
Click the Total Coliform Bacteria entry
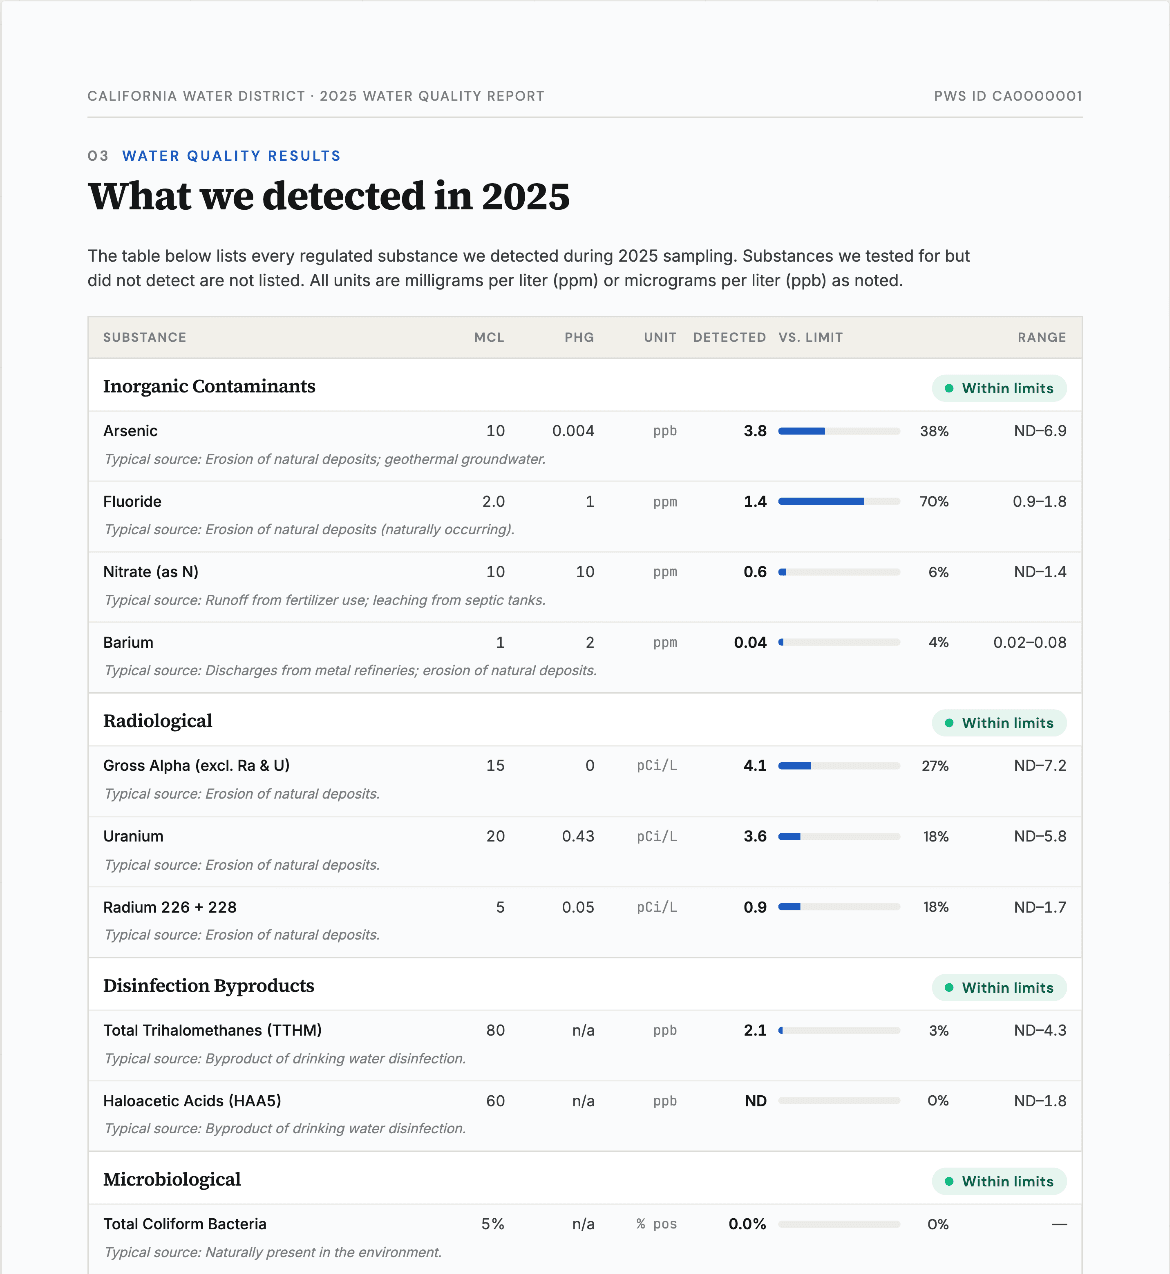[x=185, y=1223]
